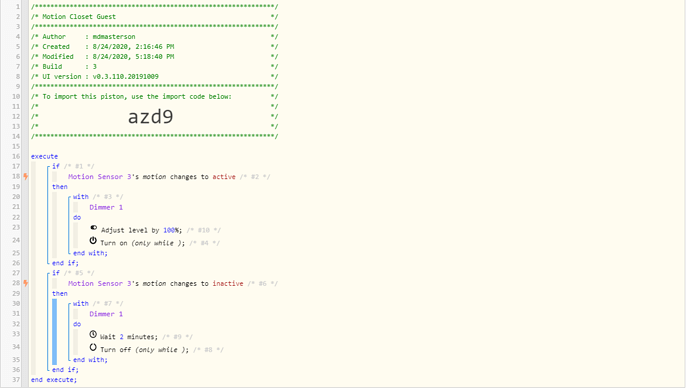Select the import code azd9
Viewport: 690px width, 389px height.
point(150,117)
